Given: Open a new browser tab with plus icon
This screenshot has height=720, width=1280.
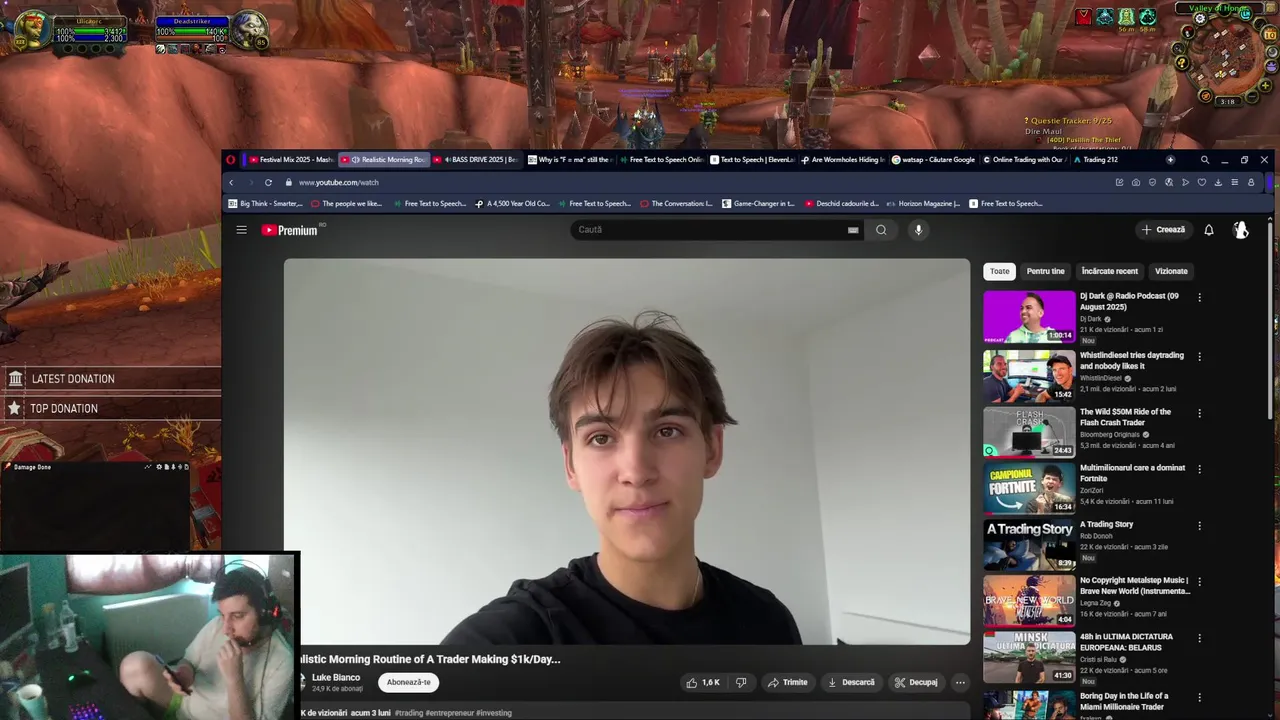Looking at the screenshot, I should click(x=1170, y=160).
